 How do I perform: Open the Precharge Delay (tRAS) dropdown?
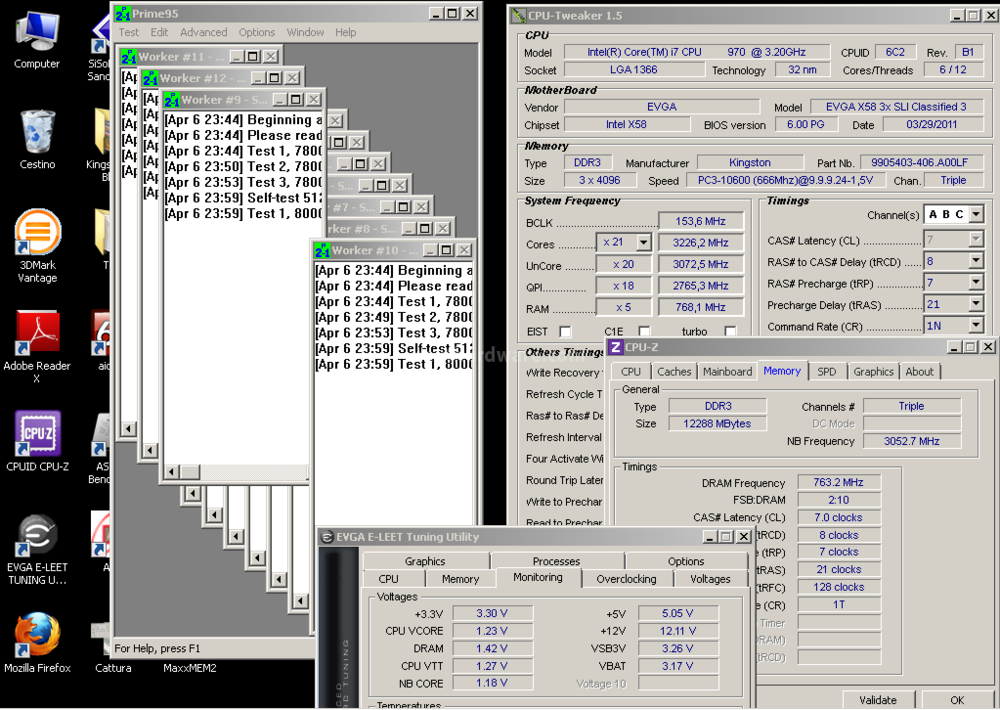(x=976, y=304)
